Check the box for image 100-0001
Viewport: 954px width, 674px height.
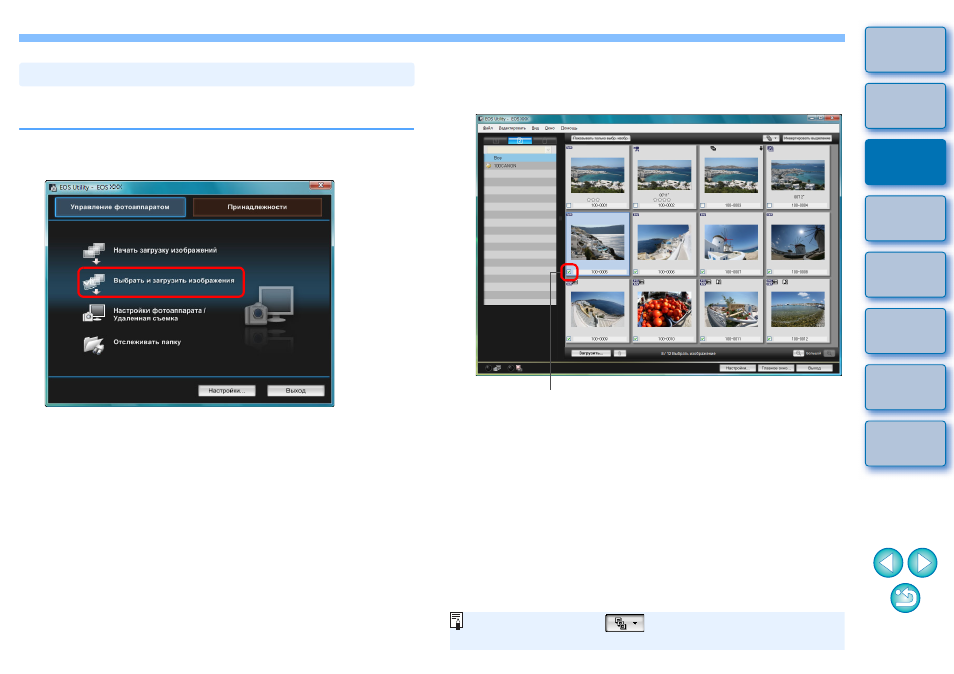[x=569, y=206]
